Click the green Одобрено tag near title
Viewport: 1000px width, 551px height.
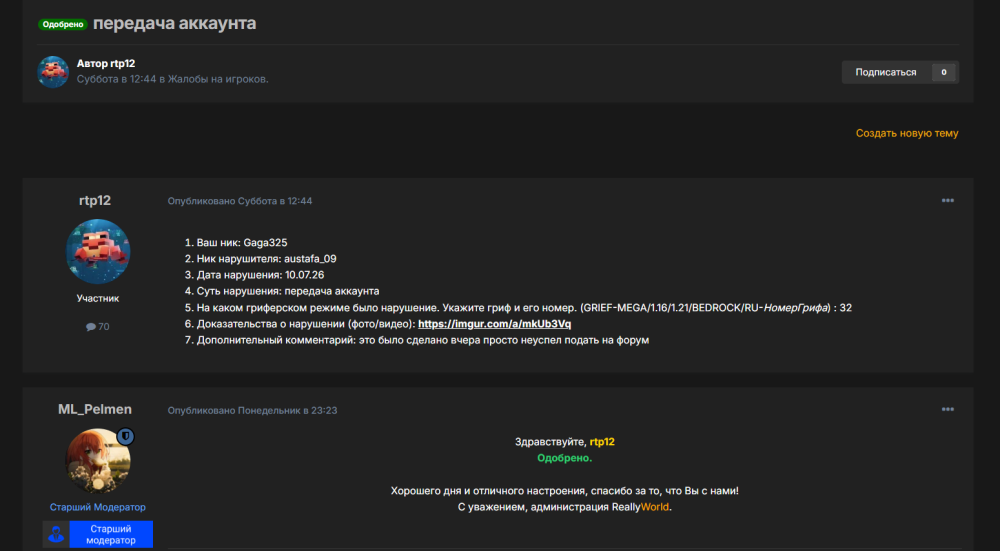tap(62, 24)
